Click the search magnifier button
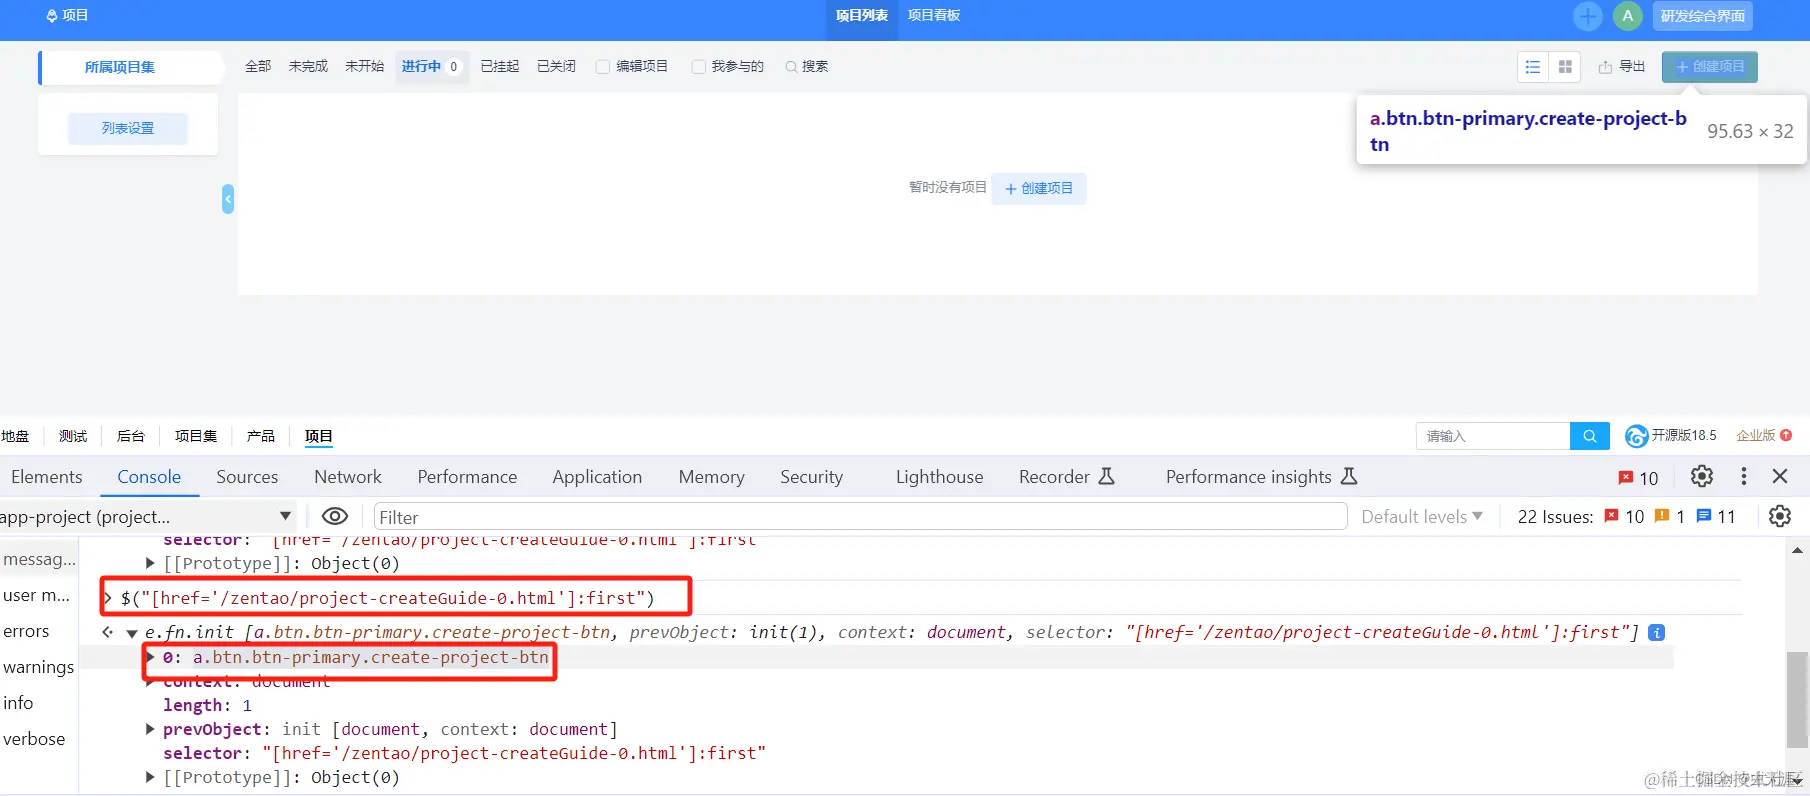The height and width of the screenshot is (796, 1810). coord(1589,436)
